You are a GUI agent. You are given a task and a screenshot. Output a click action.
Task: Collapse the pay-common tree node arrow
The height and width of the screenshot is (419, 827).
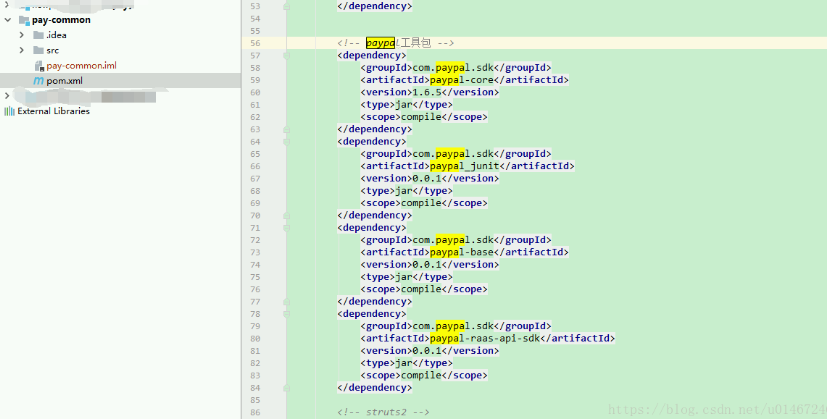pos(7,20)
